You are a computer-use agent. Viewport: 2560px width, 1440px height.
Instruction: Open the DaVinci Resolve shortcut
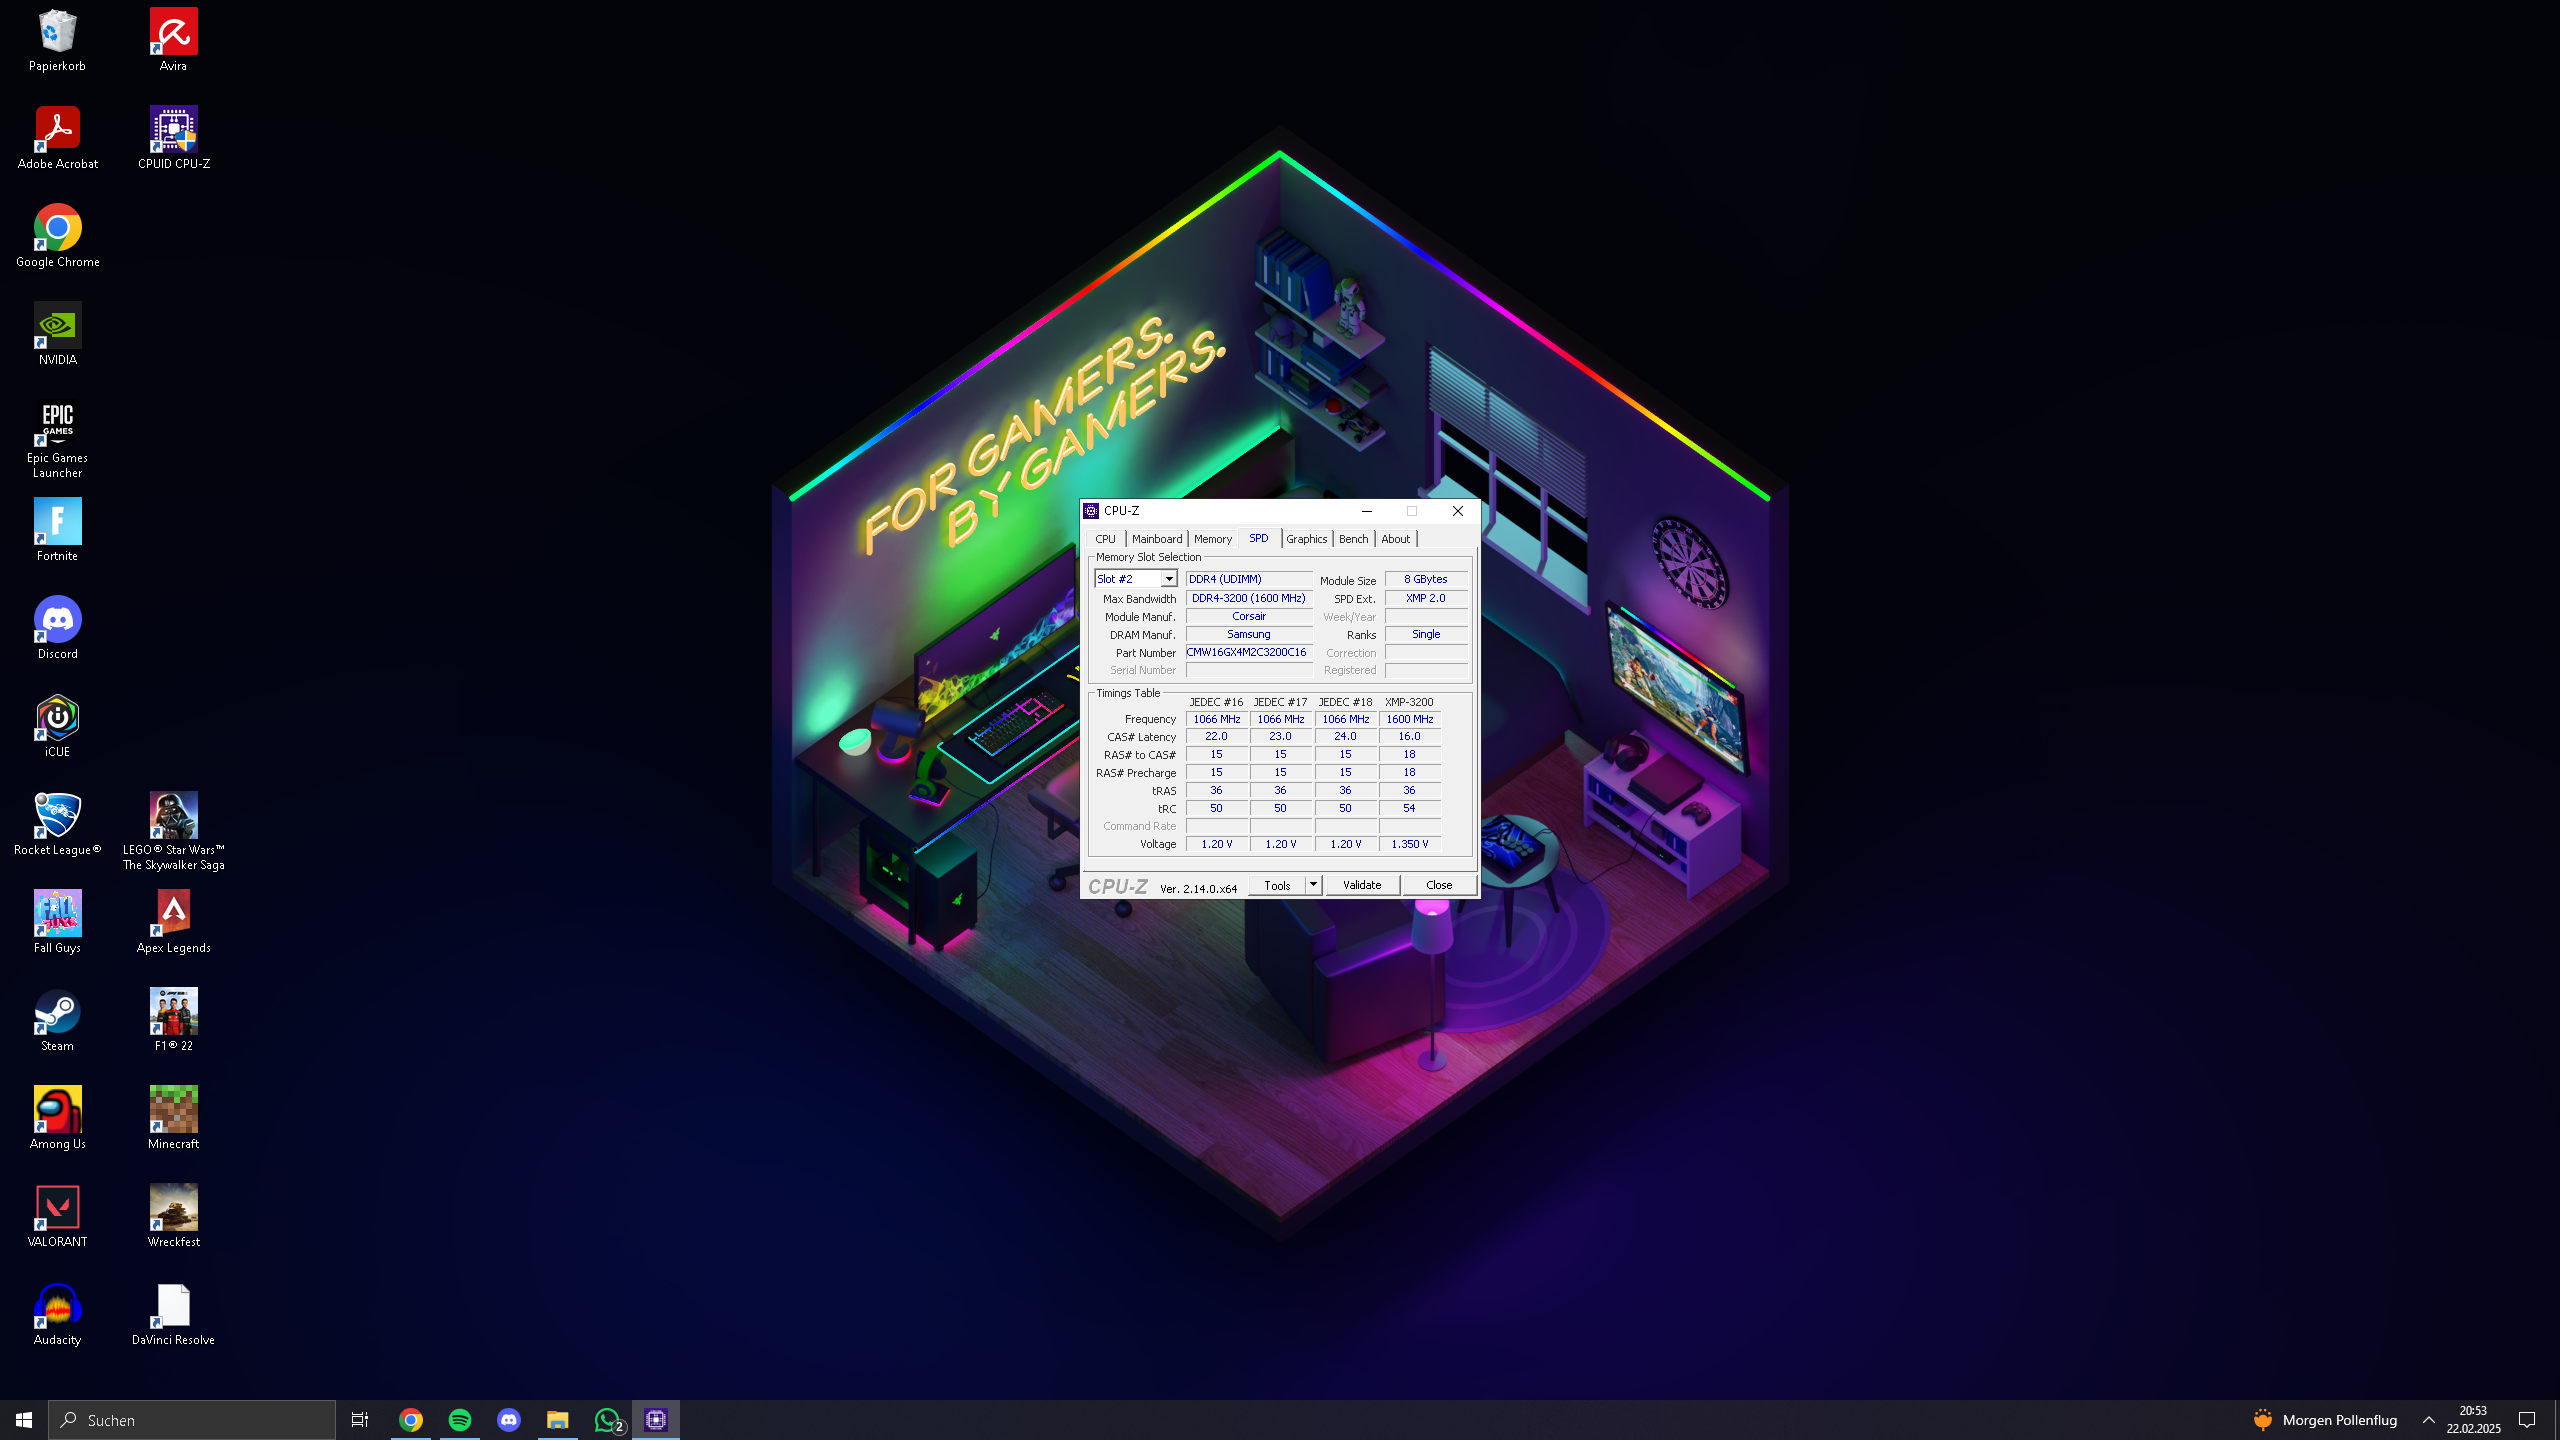click(173, 1306)
